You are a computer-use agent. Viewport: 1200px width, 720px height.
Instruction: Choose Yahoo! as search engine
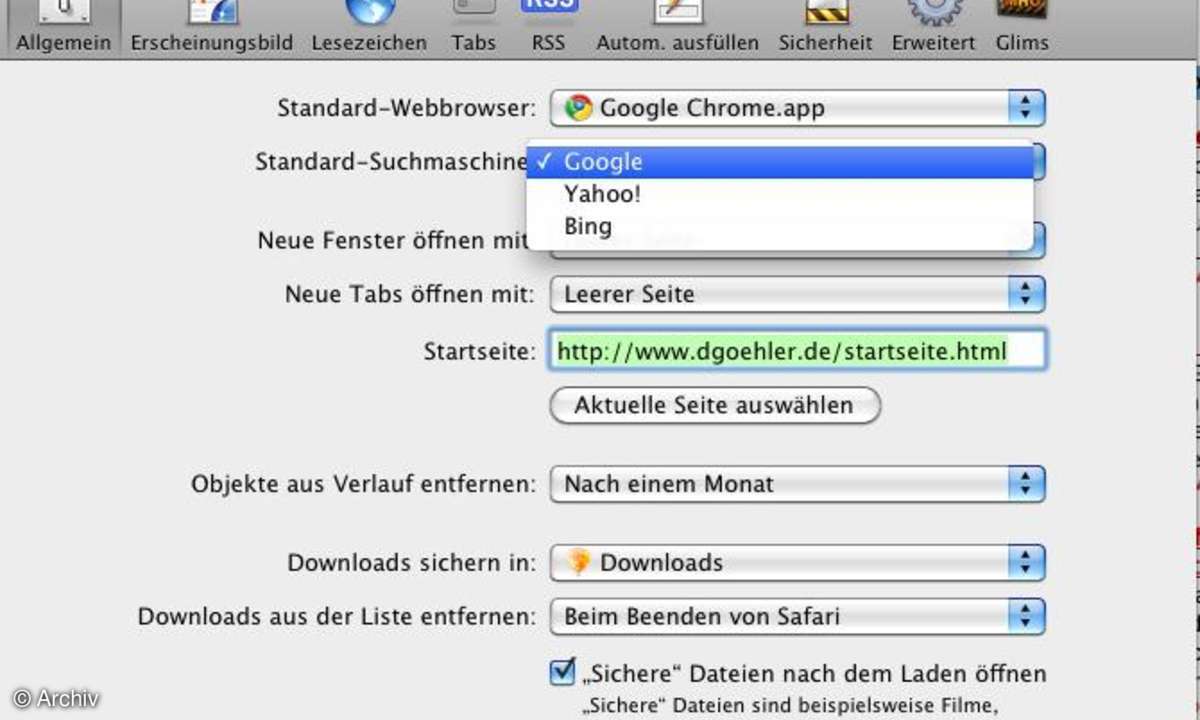[780, 194]
